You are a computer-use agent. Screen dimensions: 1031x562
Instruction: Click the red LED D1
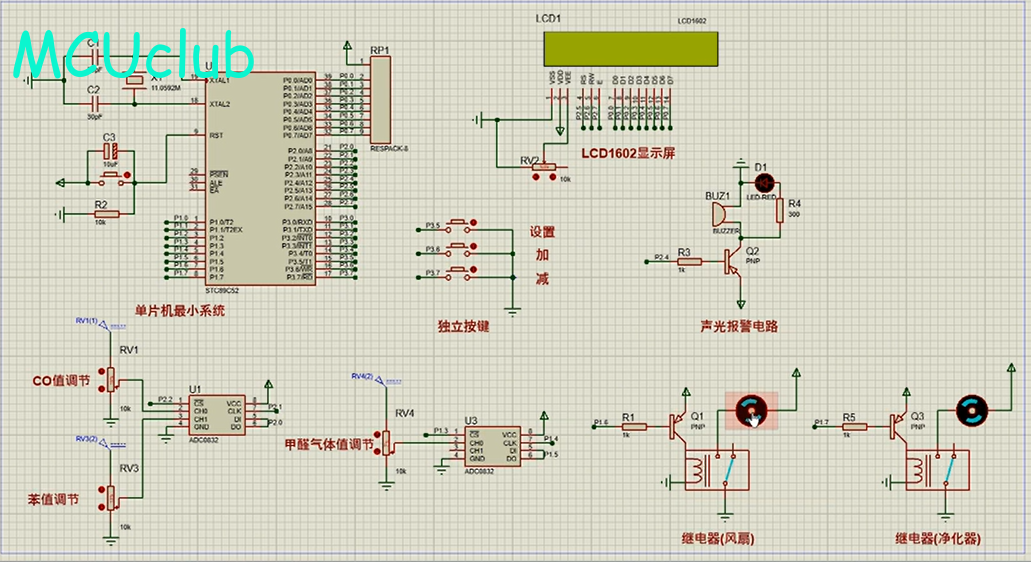point(766,183)
